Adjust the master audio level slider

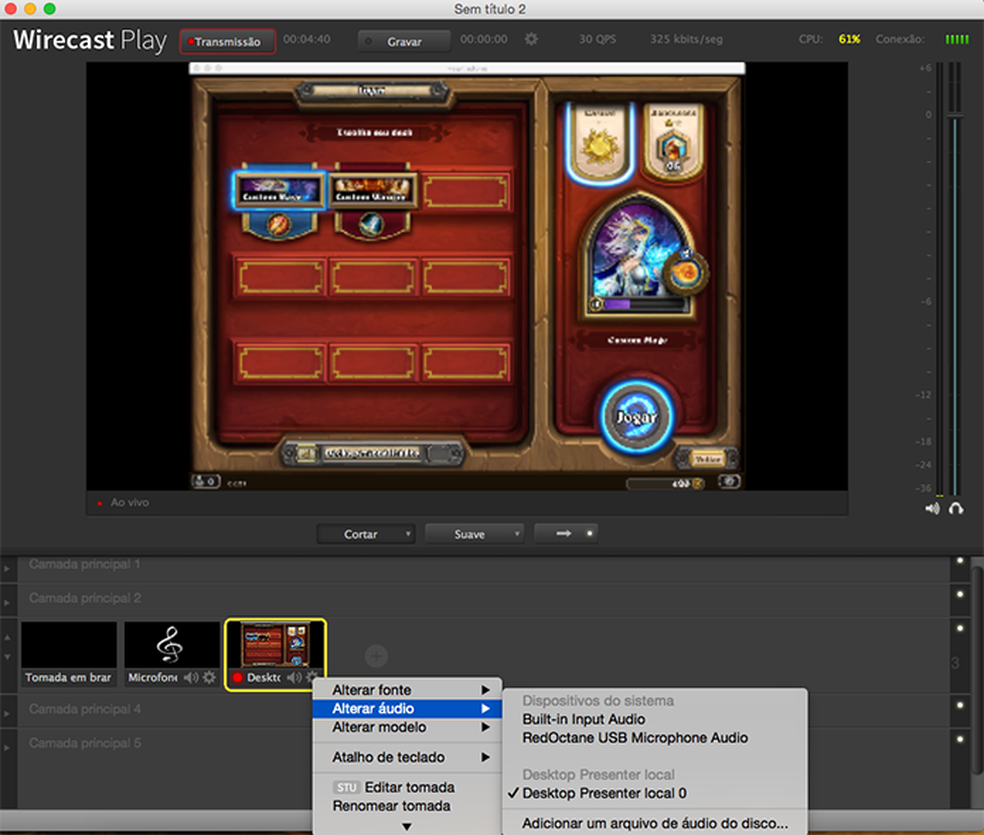955,115
